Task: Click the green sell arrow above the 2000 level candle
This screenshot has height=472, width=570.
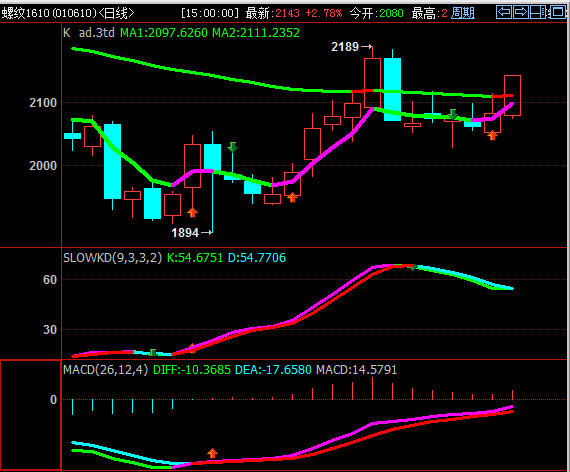Action: pos(233,147)
